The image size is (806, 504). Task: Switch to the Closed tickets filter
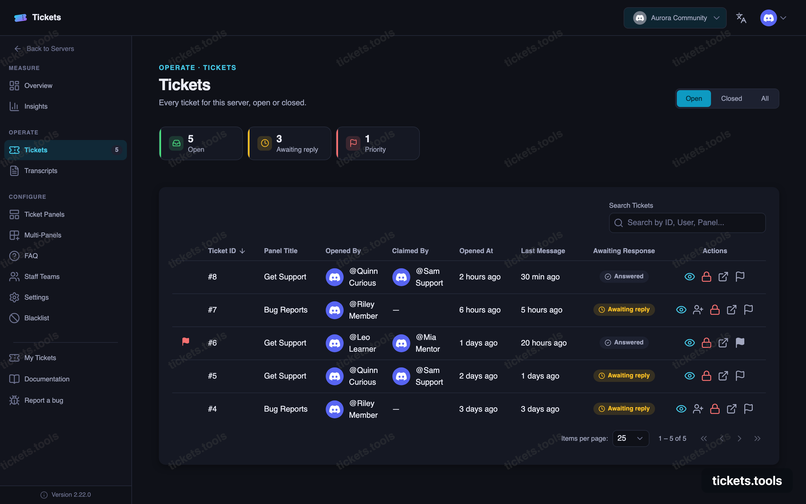click(731, 99)
